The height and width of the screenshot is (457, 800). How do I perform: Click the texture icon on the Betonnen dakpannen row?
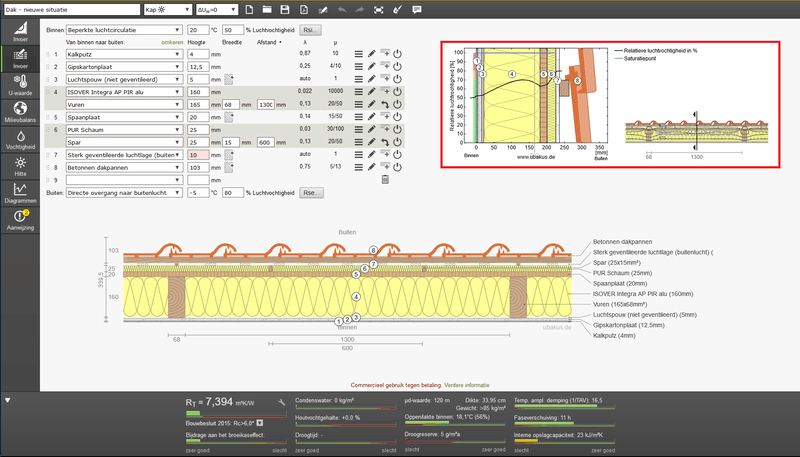coord(229,167)
